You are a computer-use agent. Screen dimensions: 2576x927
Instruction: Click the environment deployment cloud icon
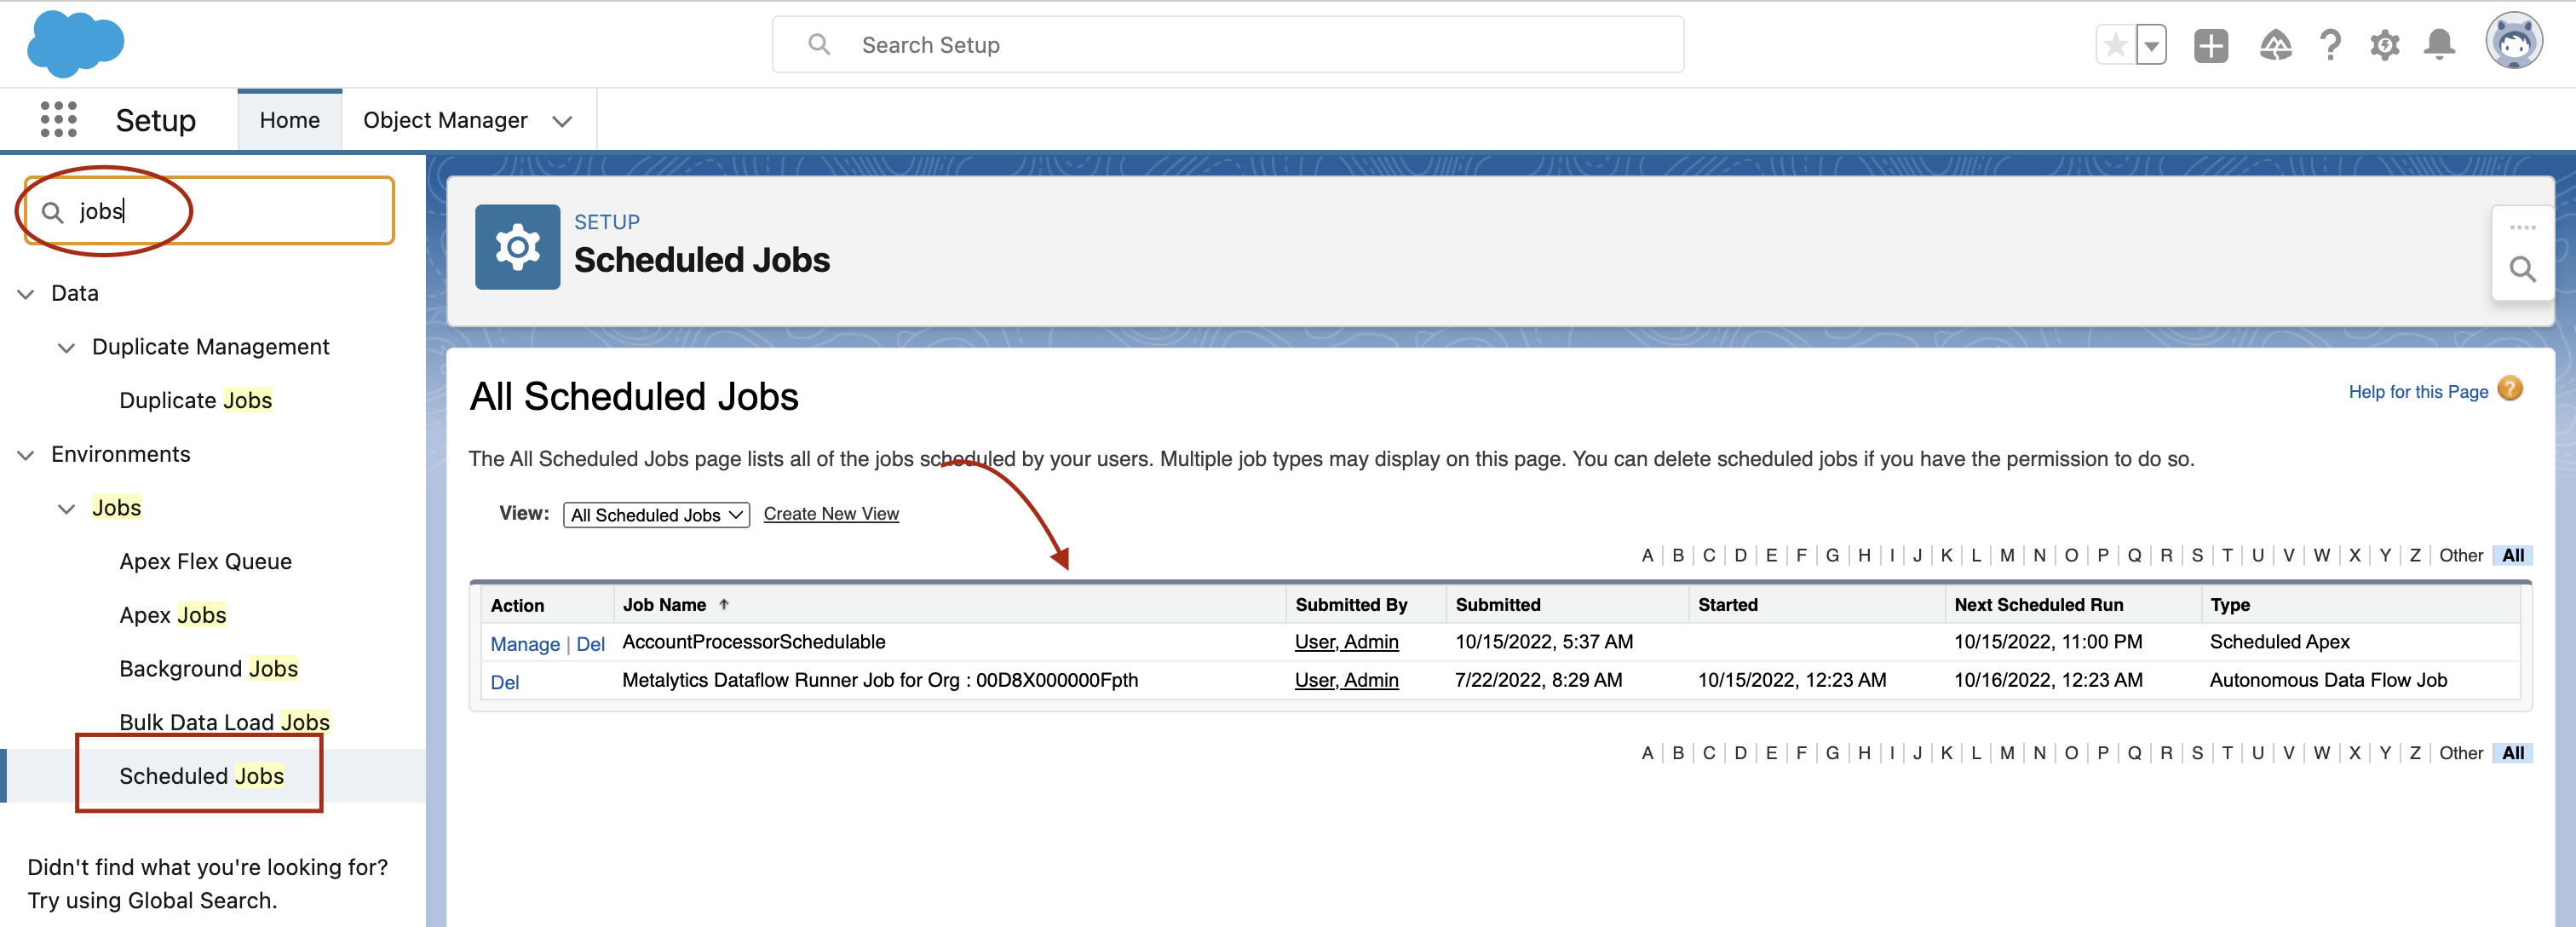2275,45
